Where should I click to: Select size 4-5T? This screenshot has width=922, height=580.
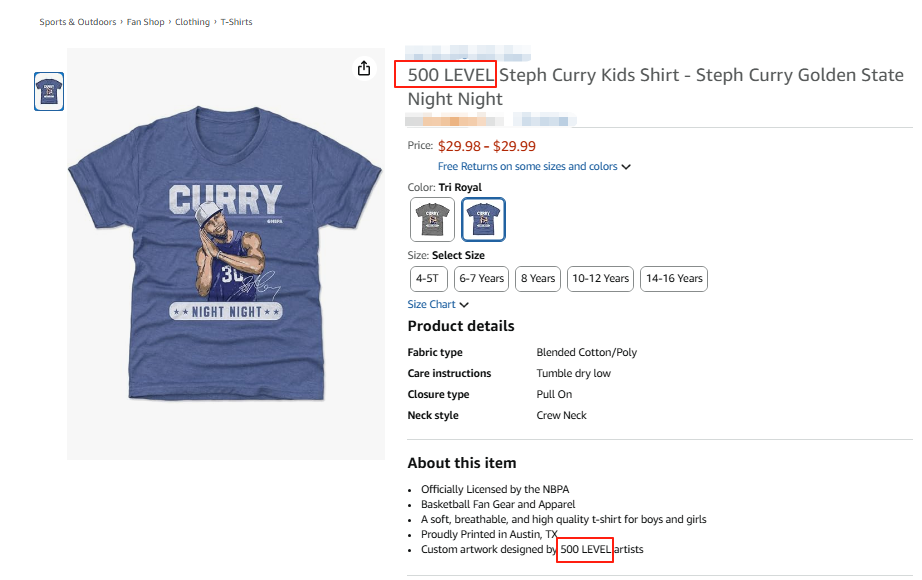[x=427, y=279]
